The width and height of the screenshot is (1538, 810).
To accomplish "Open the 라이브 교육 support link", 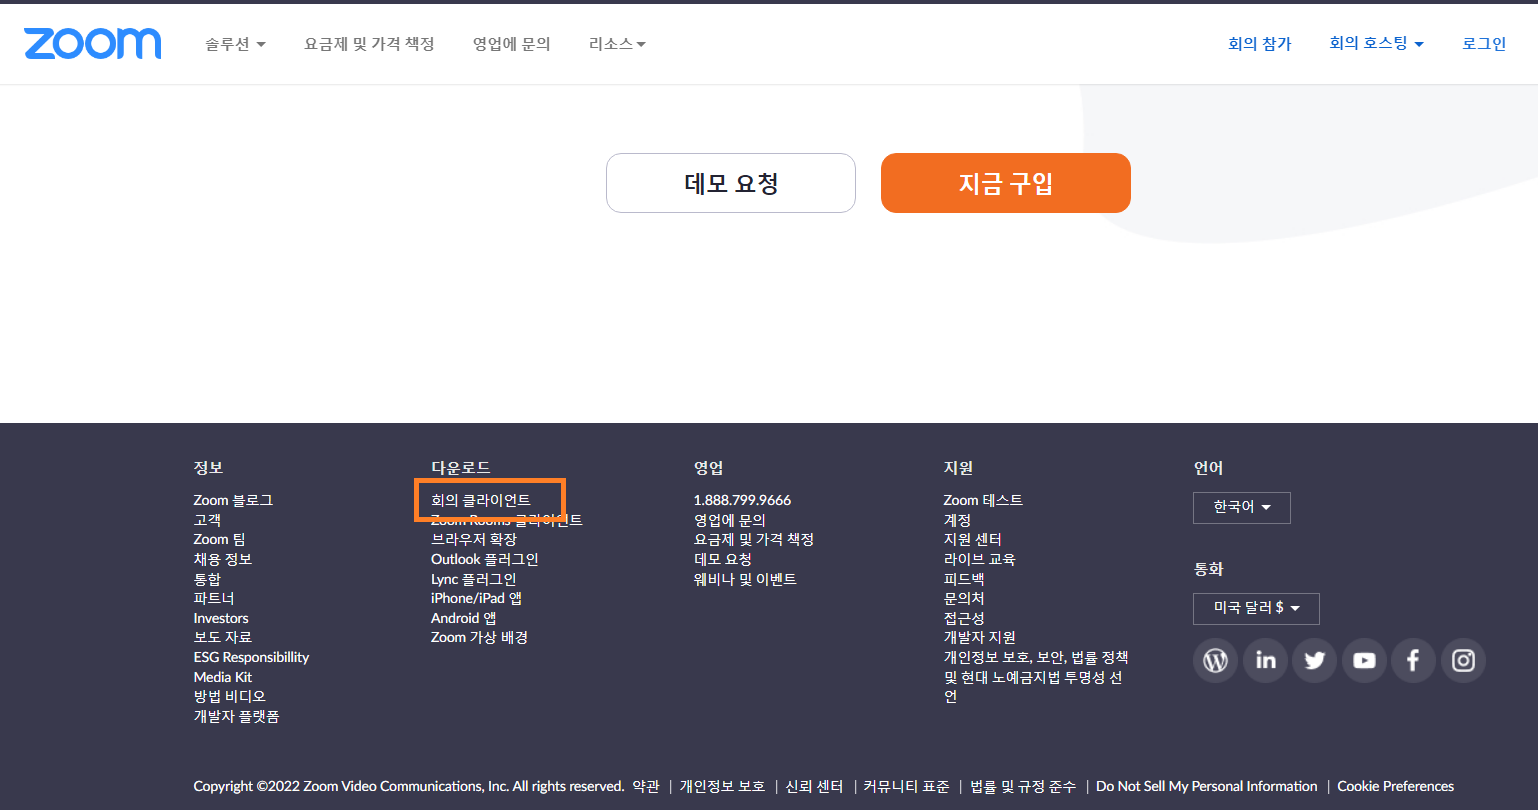I will pos(980,559).
